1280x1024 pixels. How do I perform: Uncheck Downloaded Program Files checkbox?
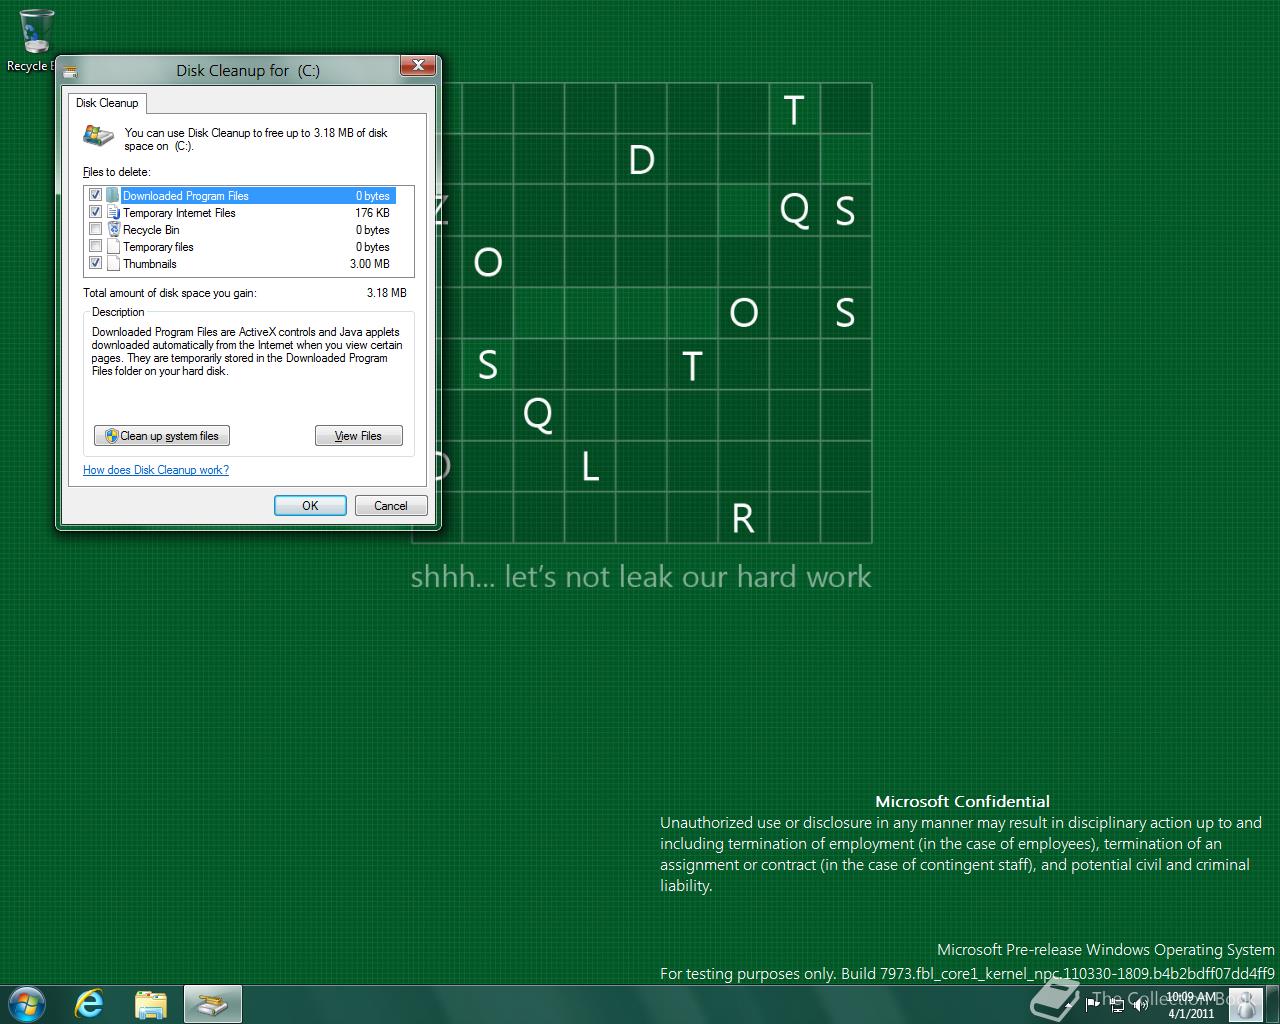coord(96,195)
